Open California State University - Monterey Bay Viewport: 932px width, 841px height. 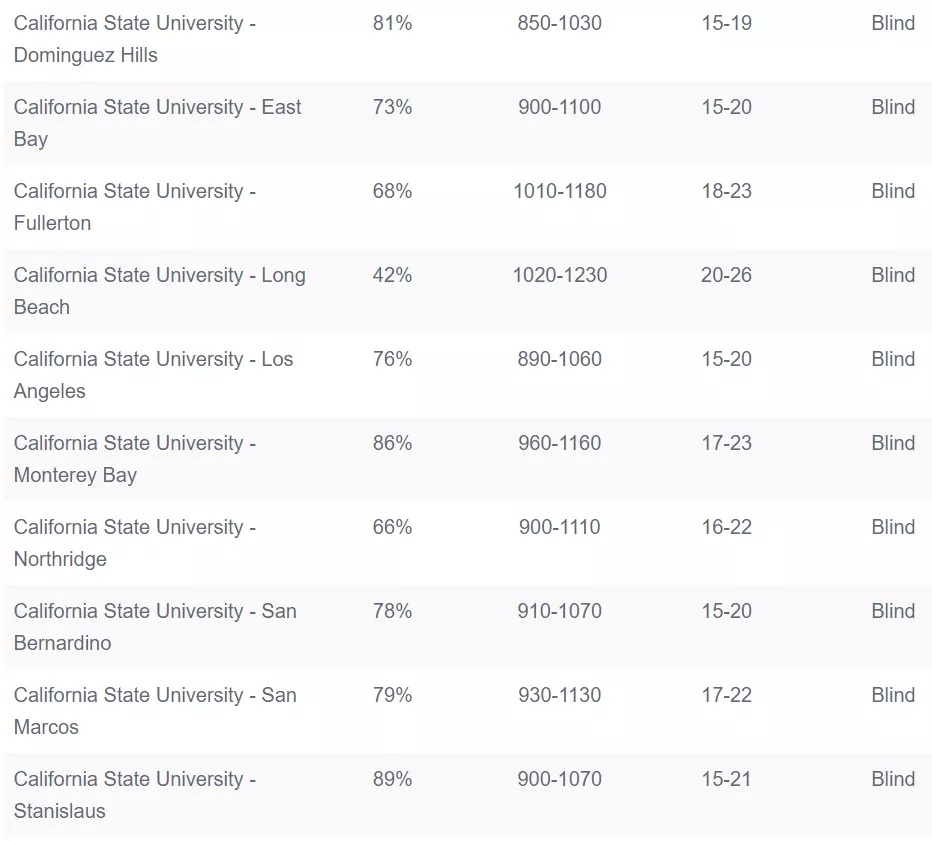[135, 459]
